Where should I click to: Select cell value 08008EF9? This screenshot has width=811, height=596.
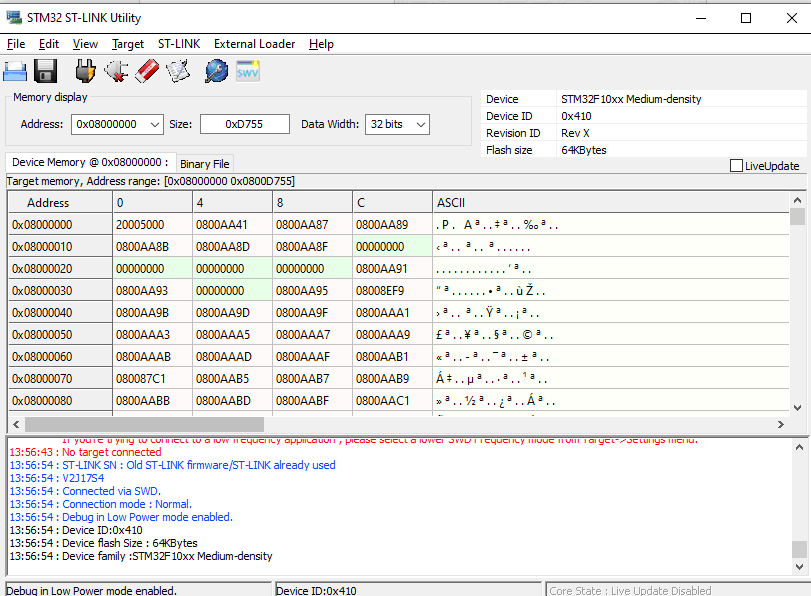[x=392, y=291]
